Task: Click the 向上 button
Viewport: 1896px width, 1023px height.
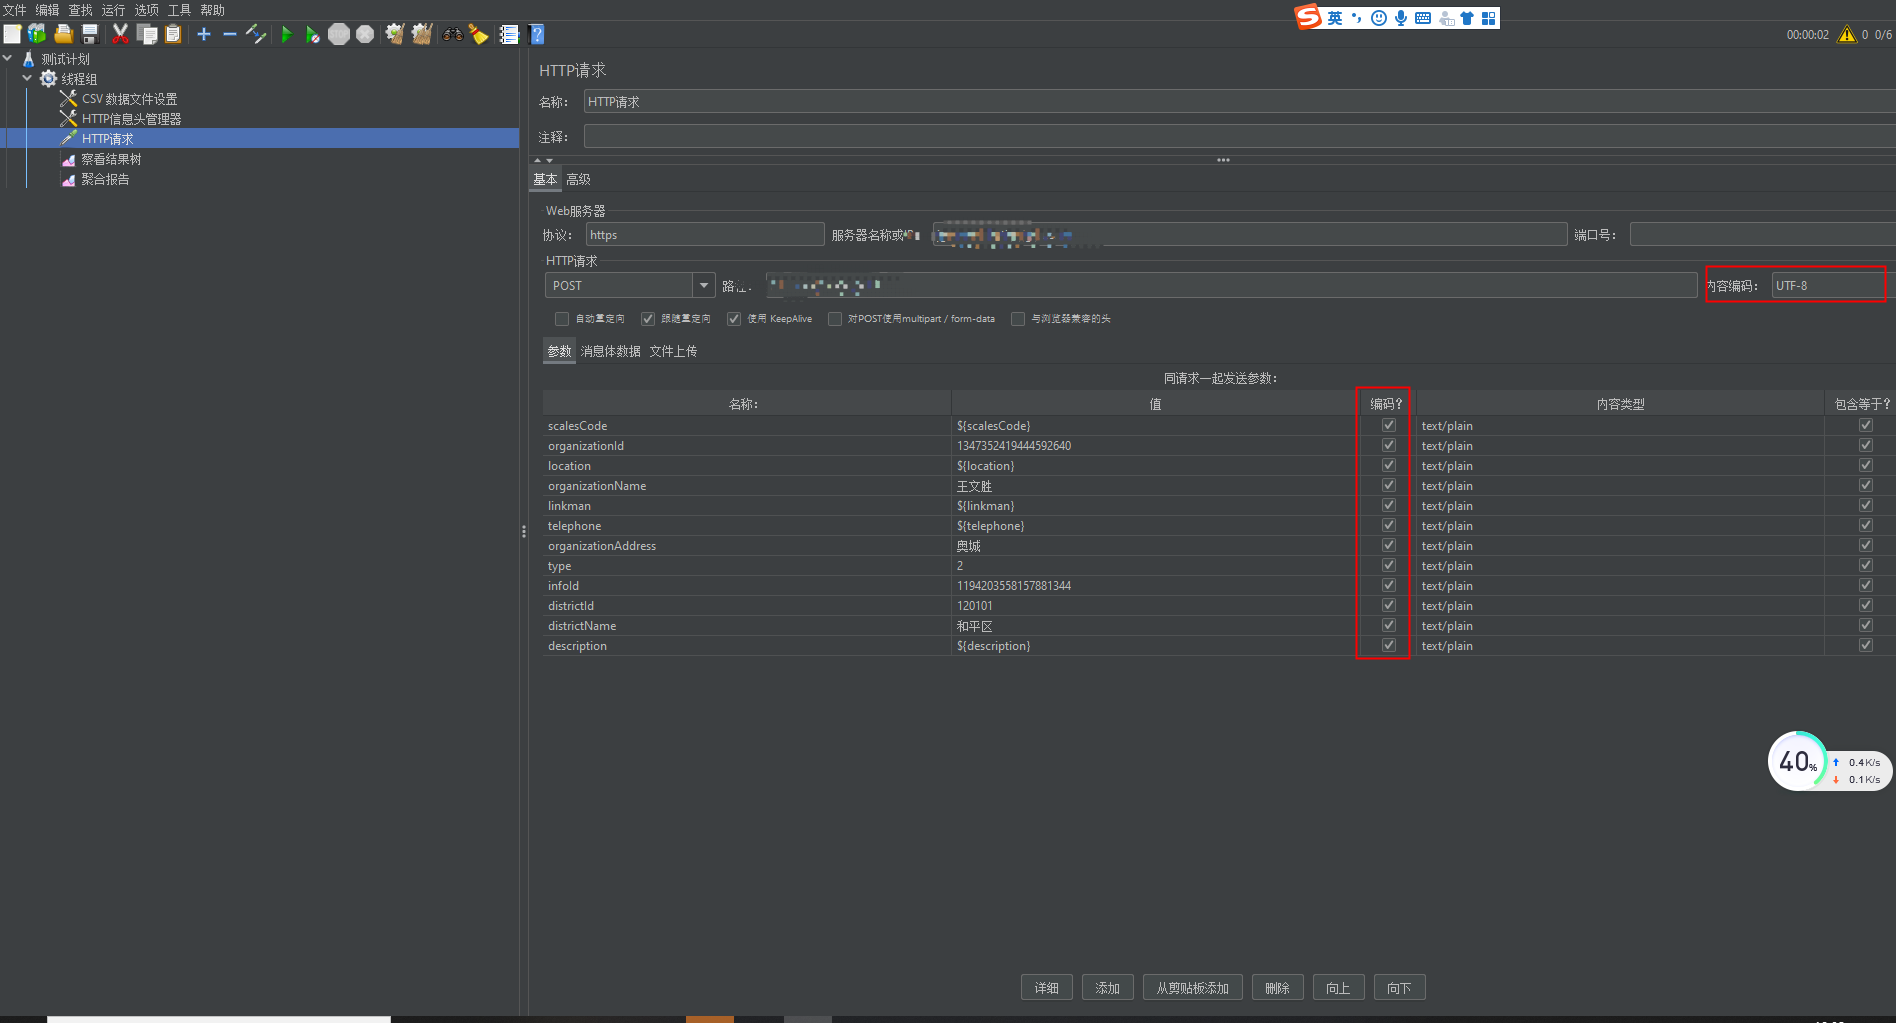Action: pos(1339,988)
